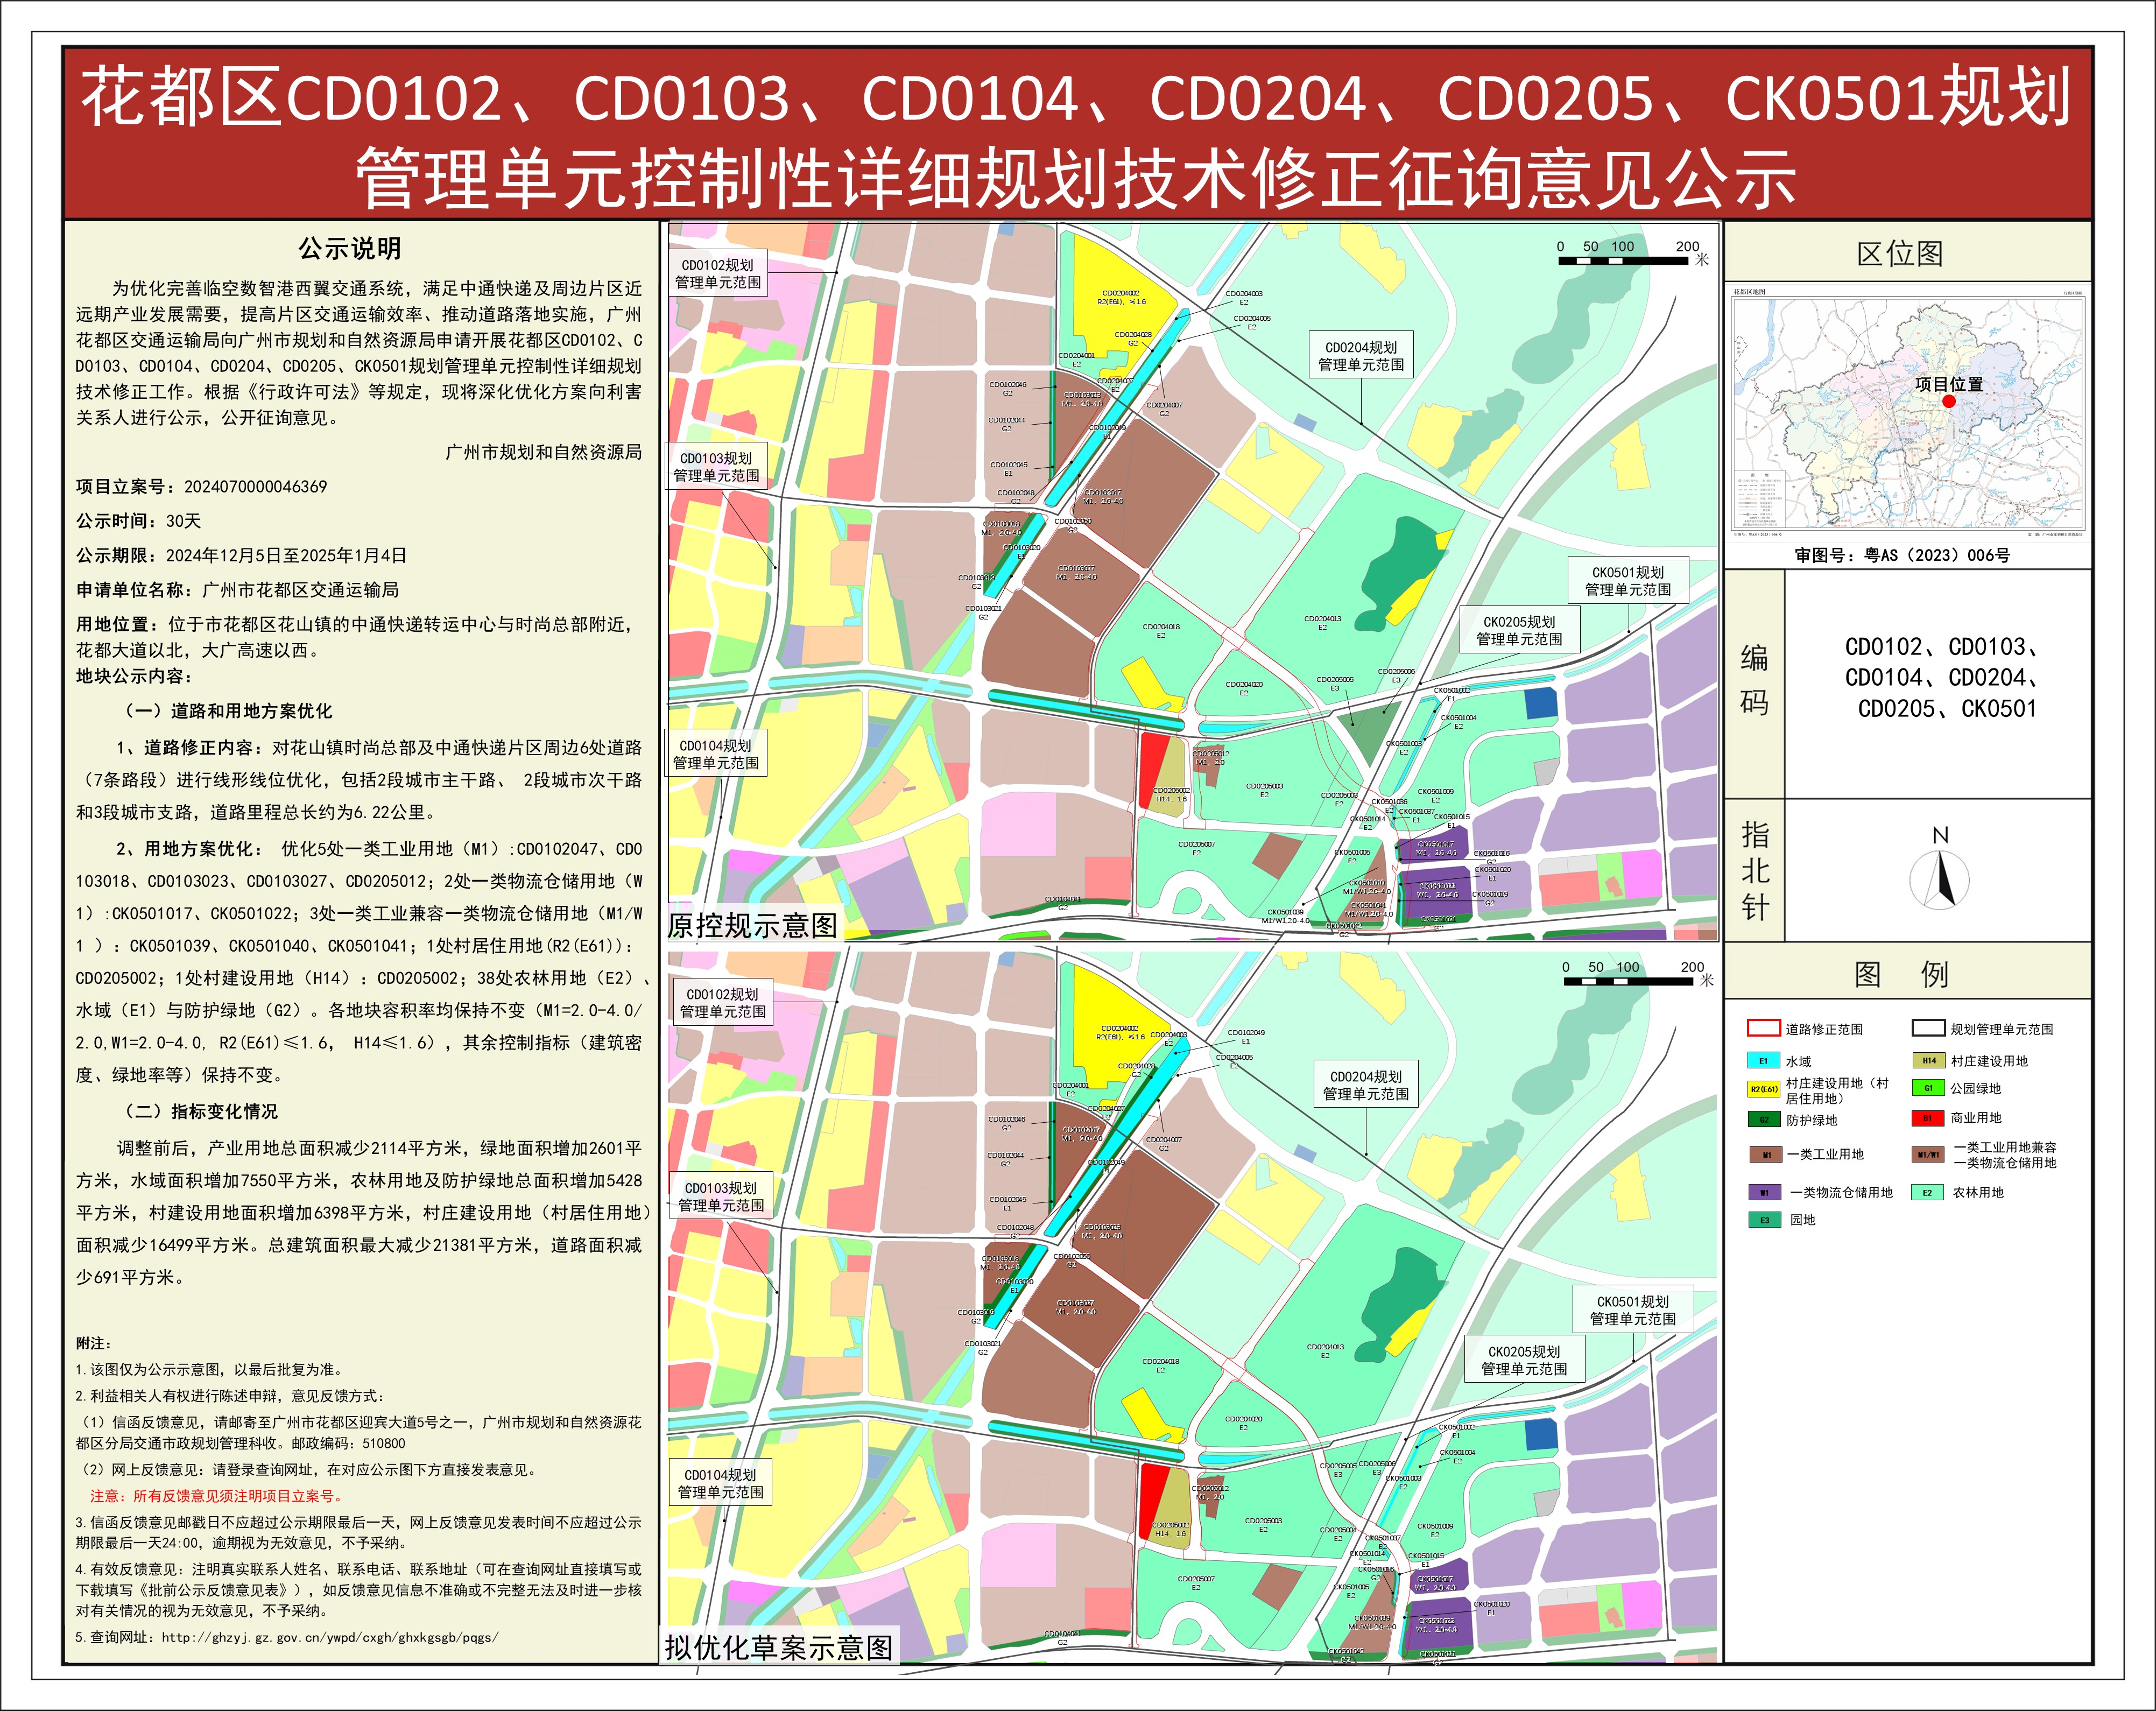Click the 附注 notes heading
Image resolution: width=2156 pixels, height=1711 pixels.
click(x=94, y=1343)
